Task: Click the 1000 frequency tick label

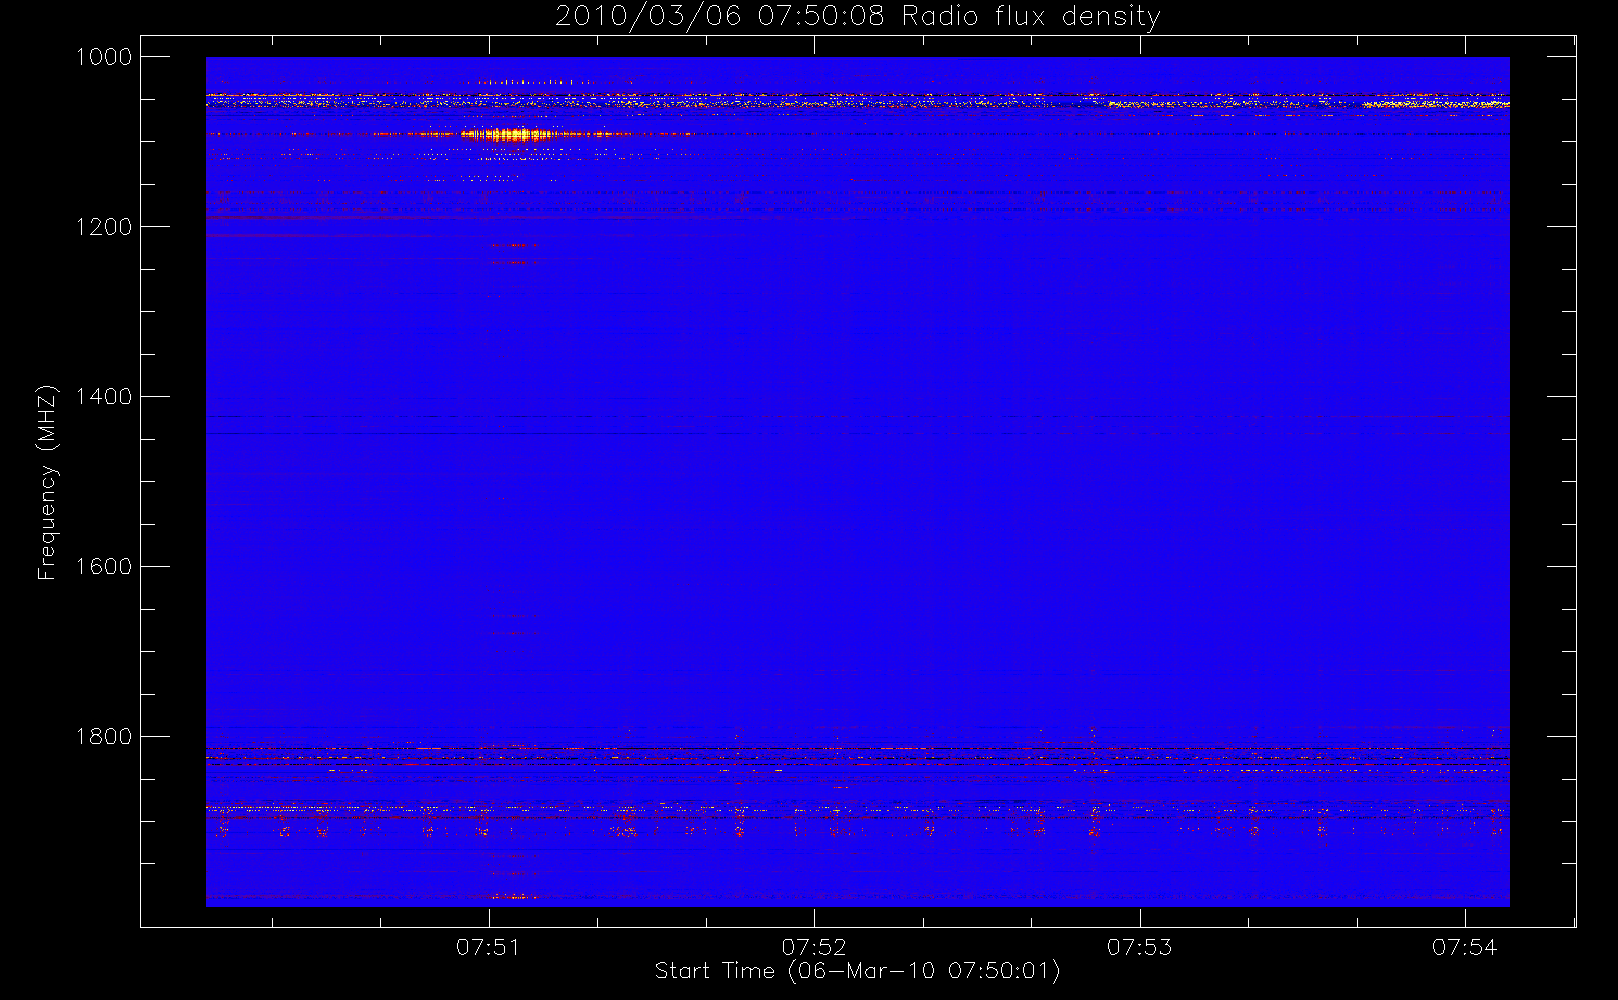Action: (104, 57)
